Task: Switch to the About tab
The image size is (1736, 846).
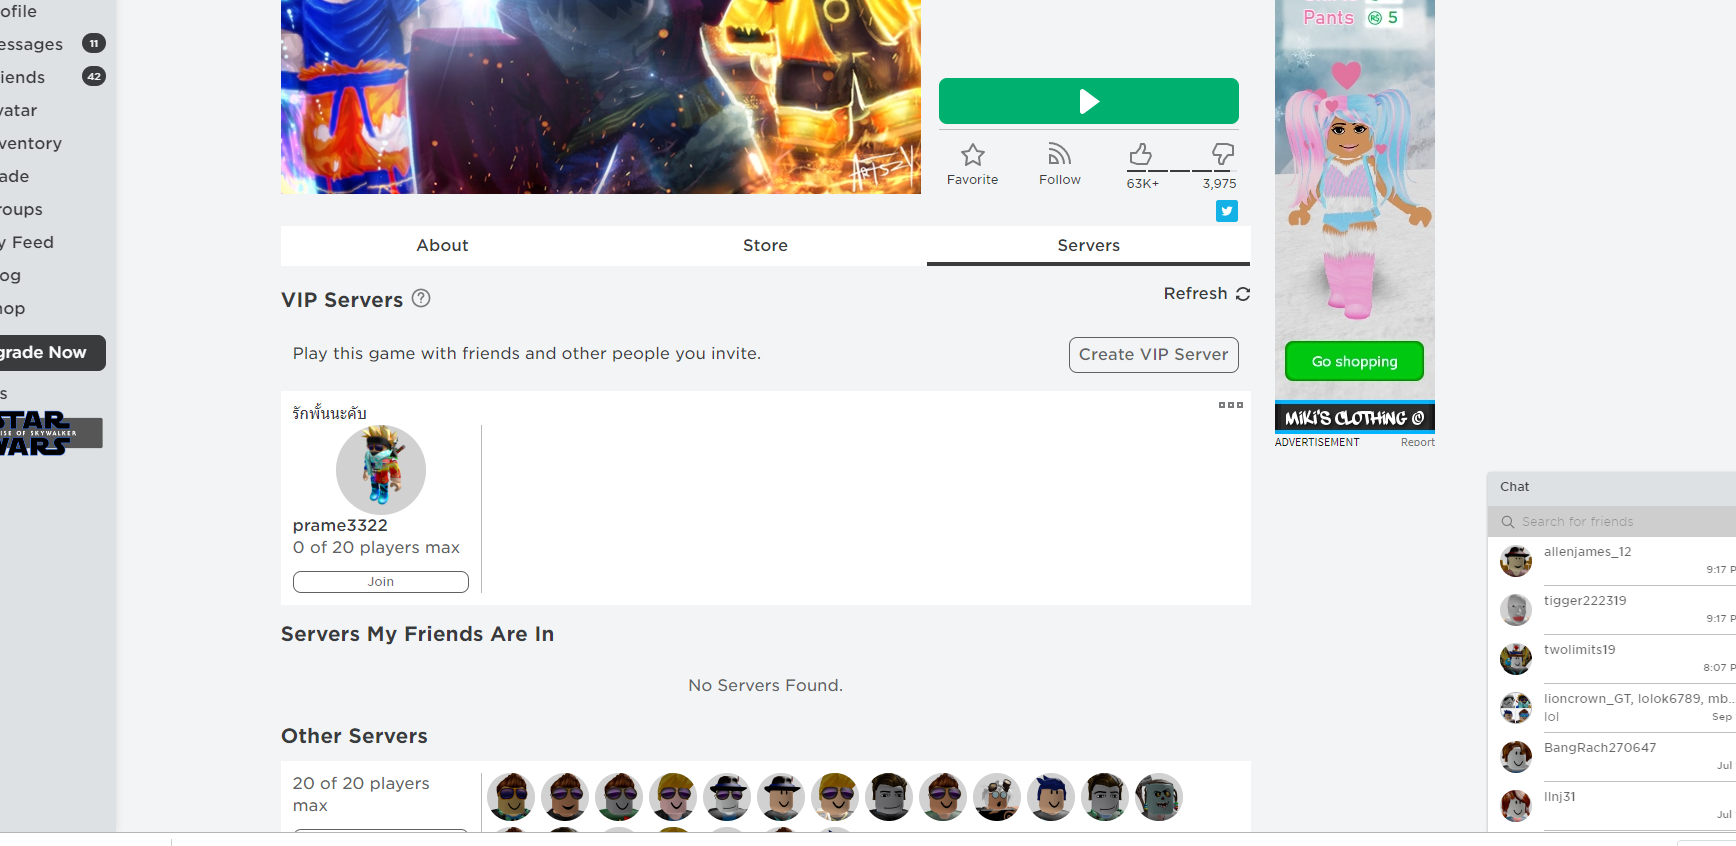Action: (x=442, y=246)
